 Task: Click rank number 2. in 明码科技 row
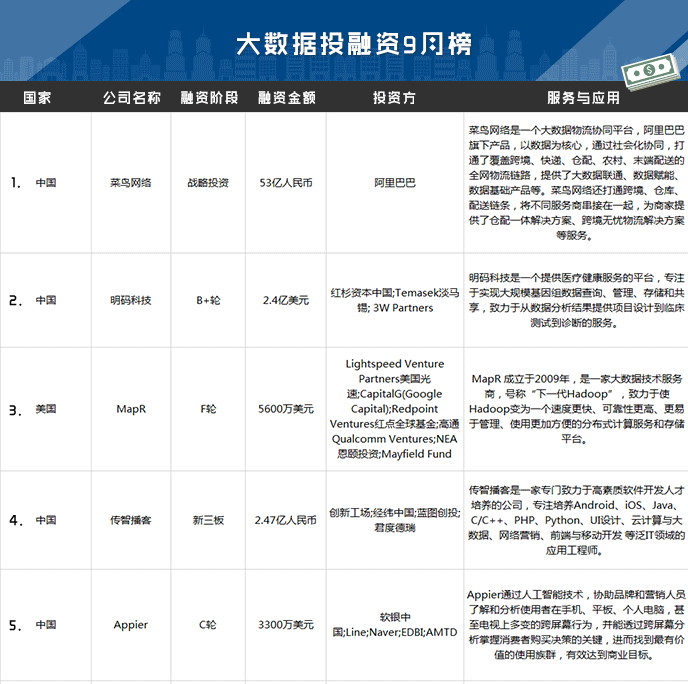click(15, 301)
